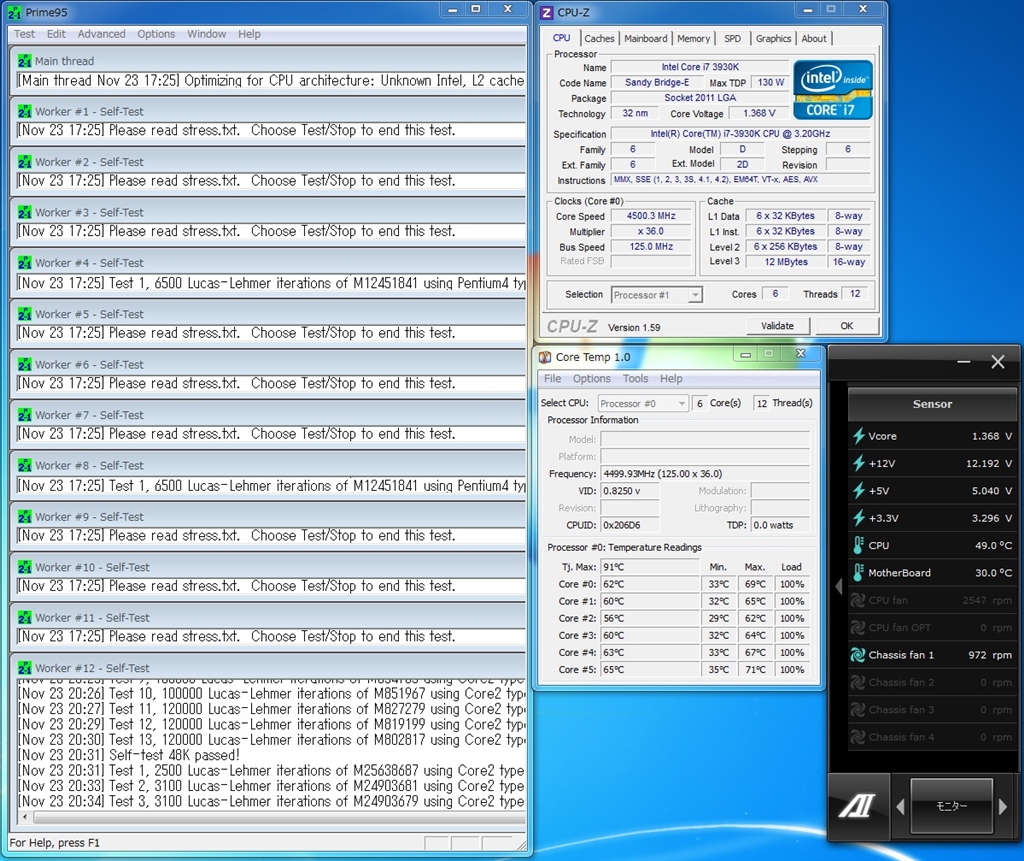Screen dimensions: 1024x861
Task: Open the File menu in Core Temp
Action: tap(552, 378)
